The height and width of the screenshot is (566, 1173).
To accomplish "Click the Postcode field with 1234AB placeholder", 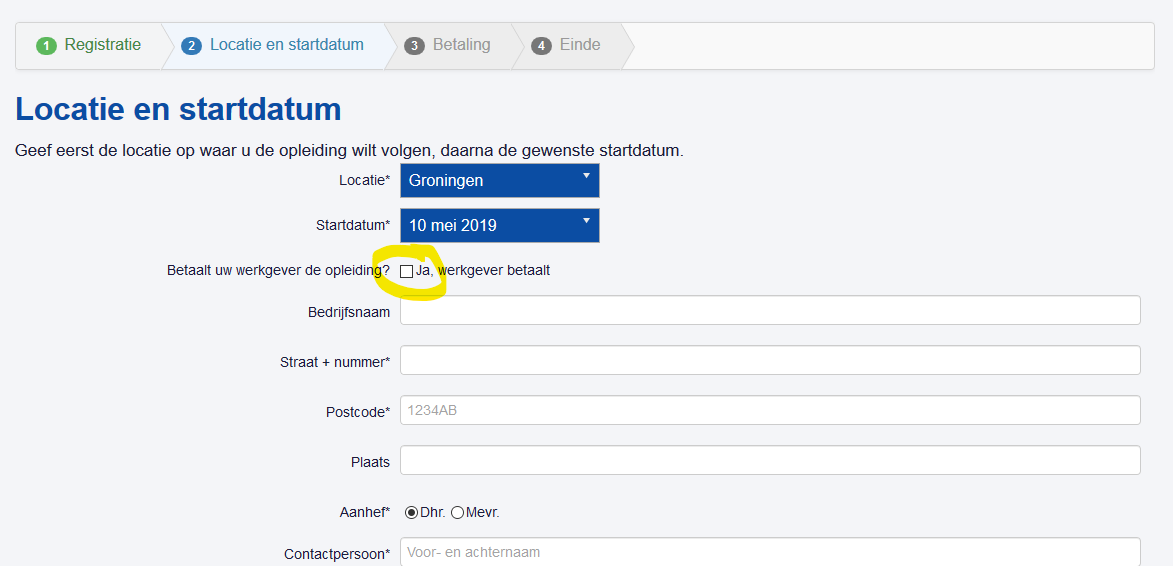I will point(770,410).
